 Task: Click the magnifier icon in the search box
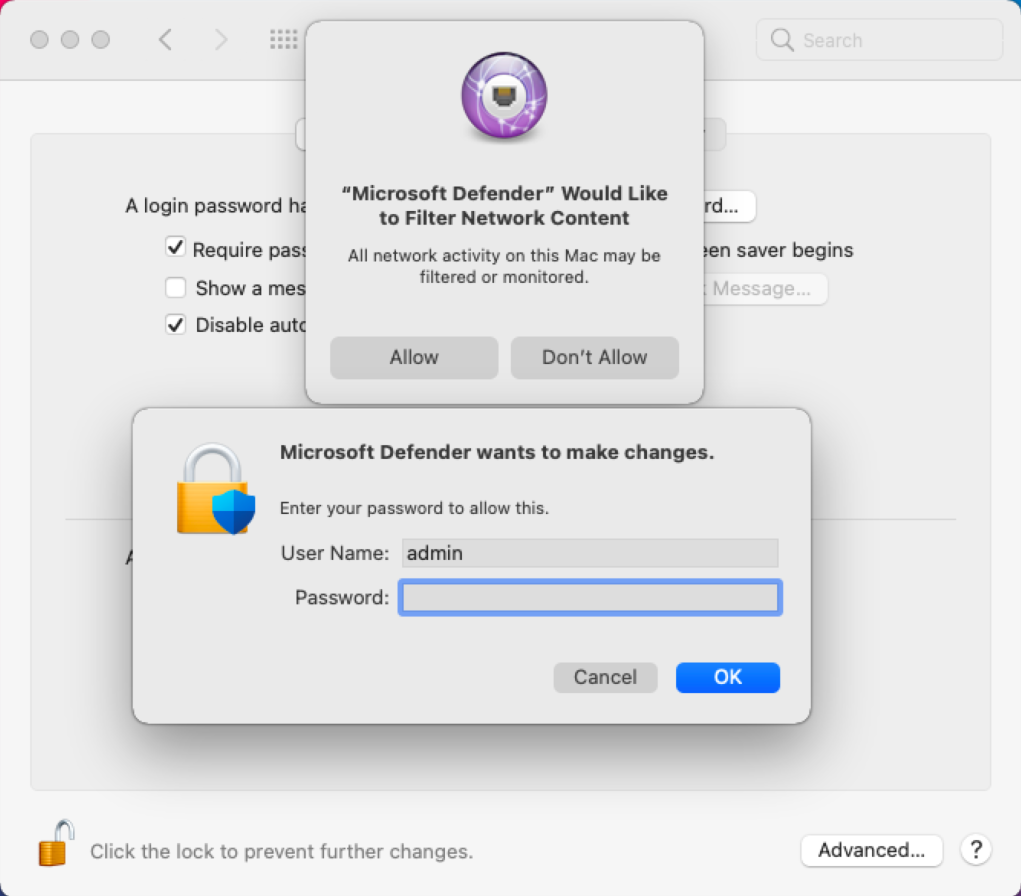tap(782, 40)
